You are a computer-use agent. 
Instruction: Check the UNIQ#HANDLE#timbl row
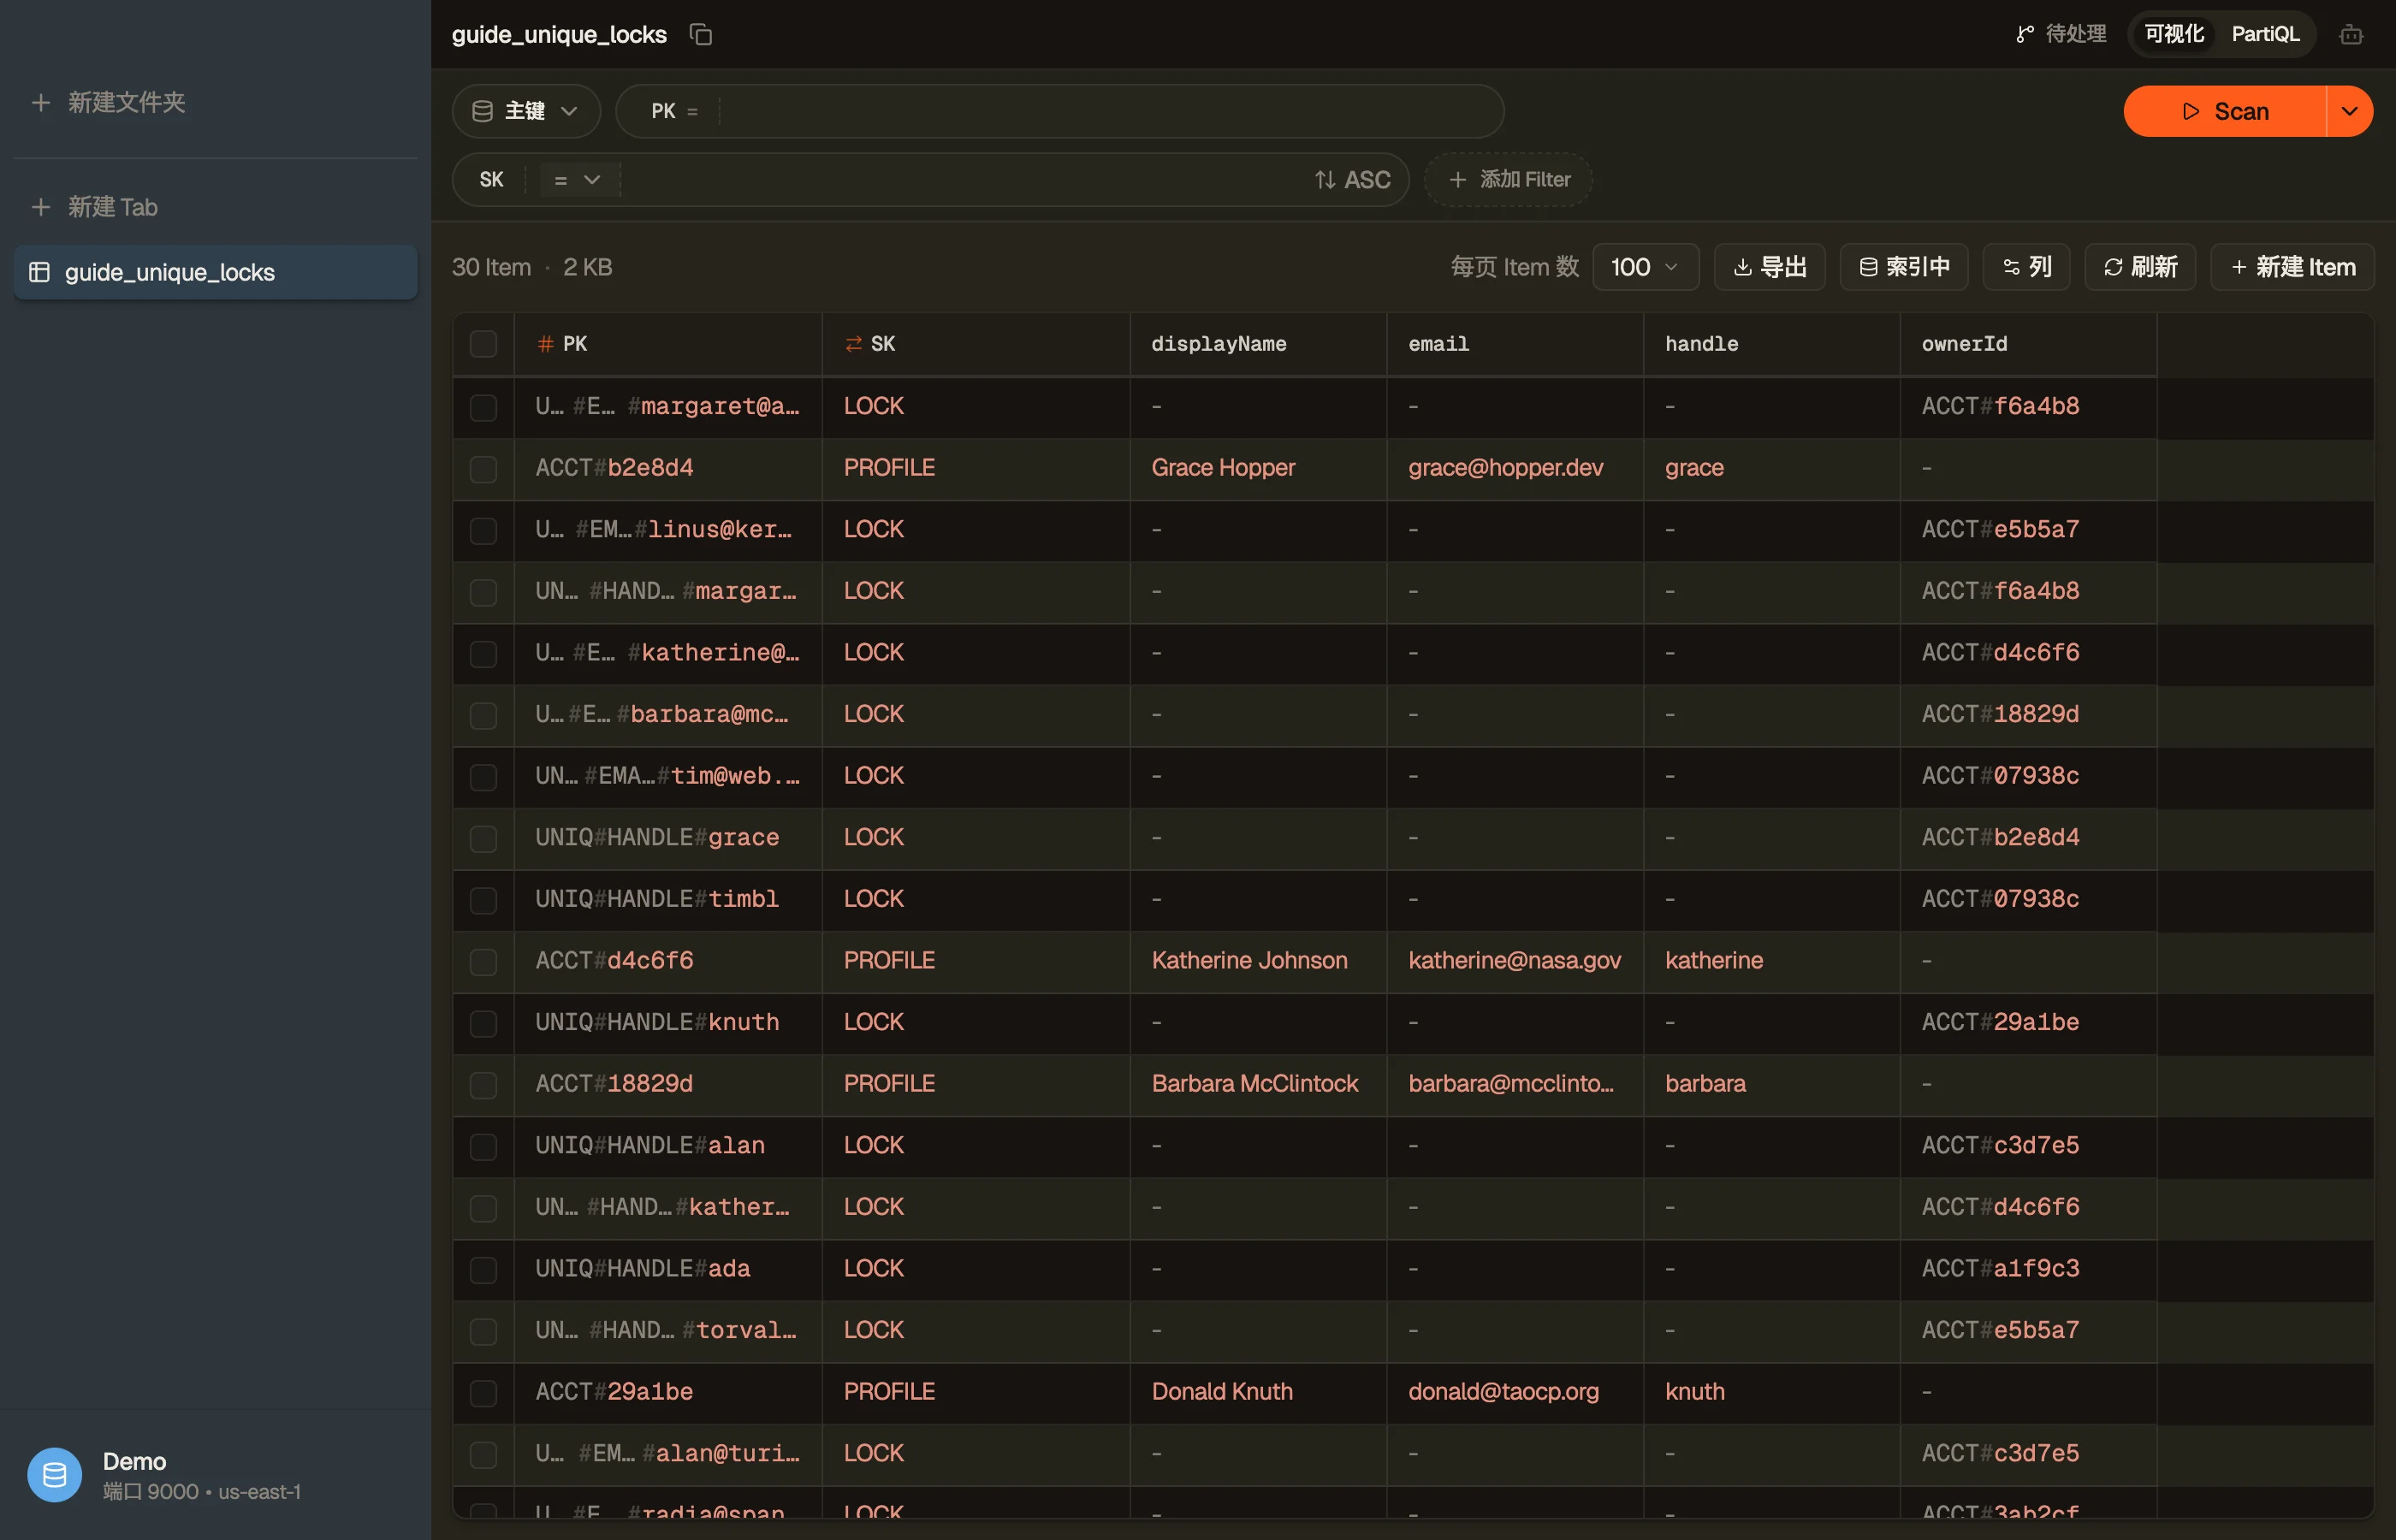483,900
